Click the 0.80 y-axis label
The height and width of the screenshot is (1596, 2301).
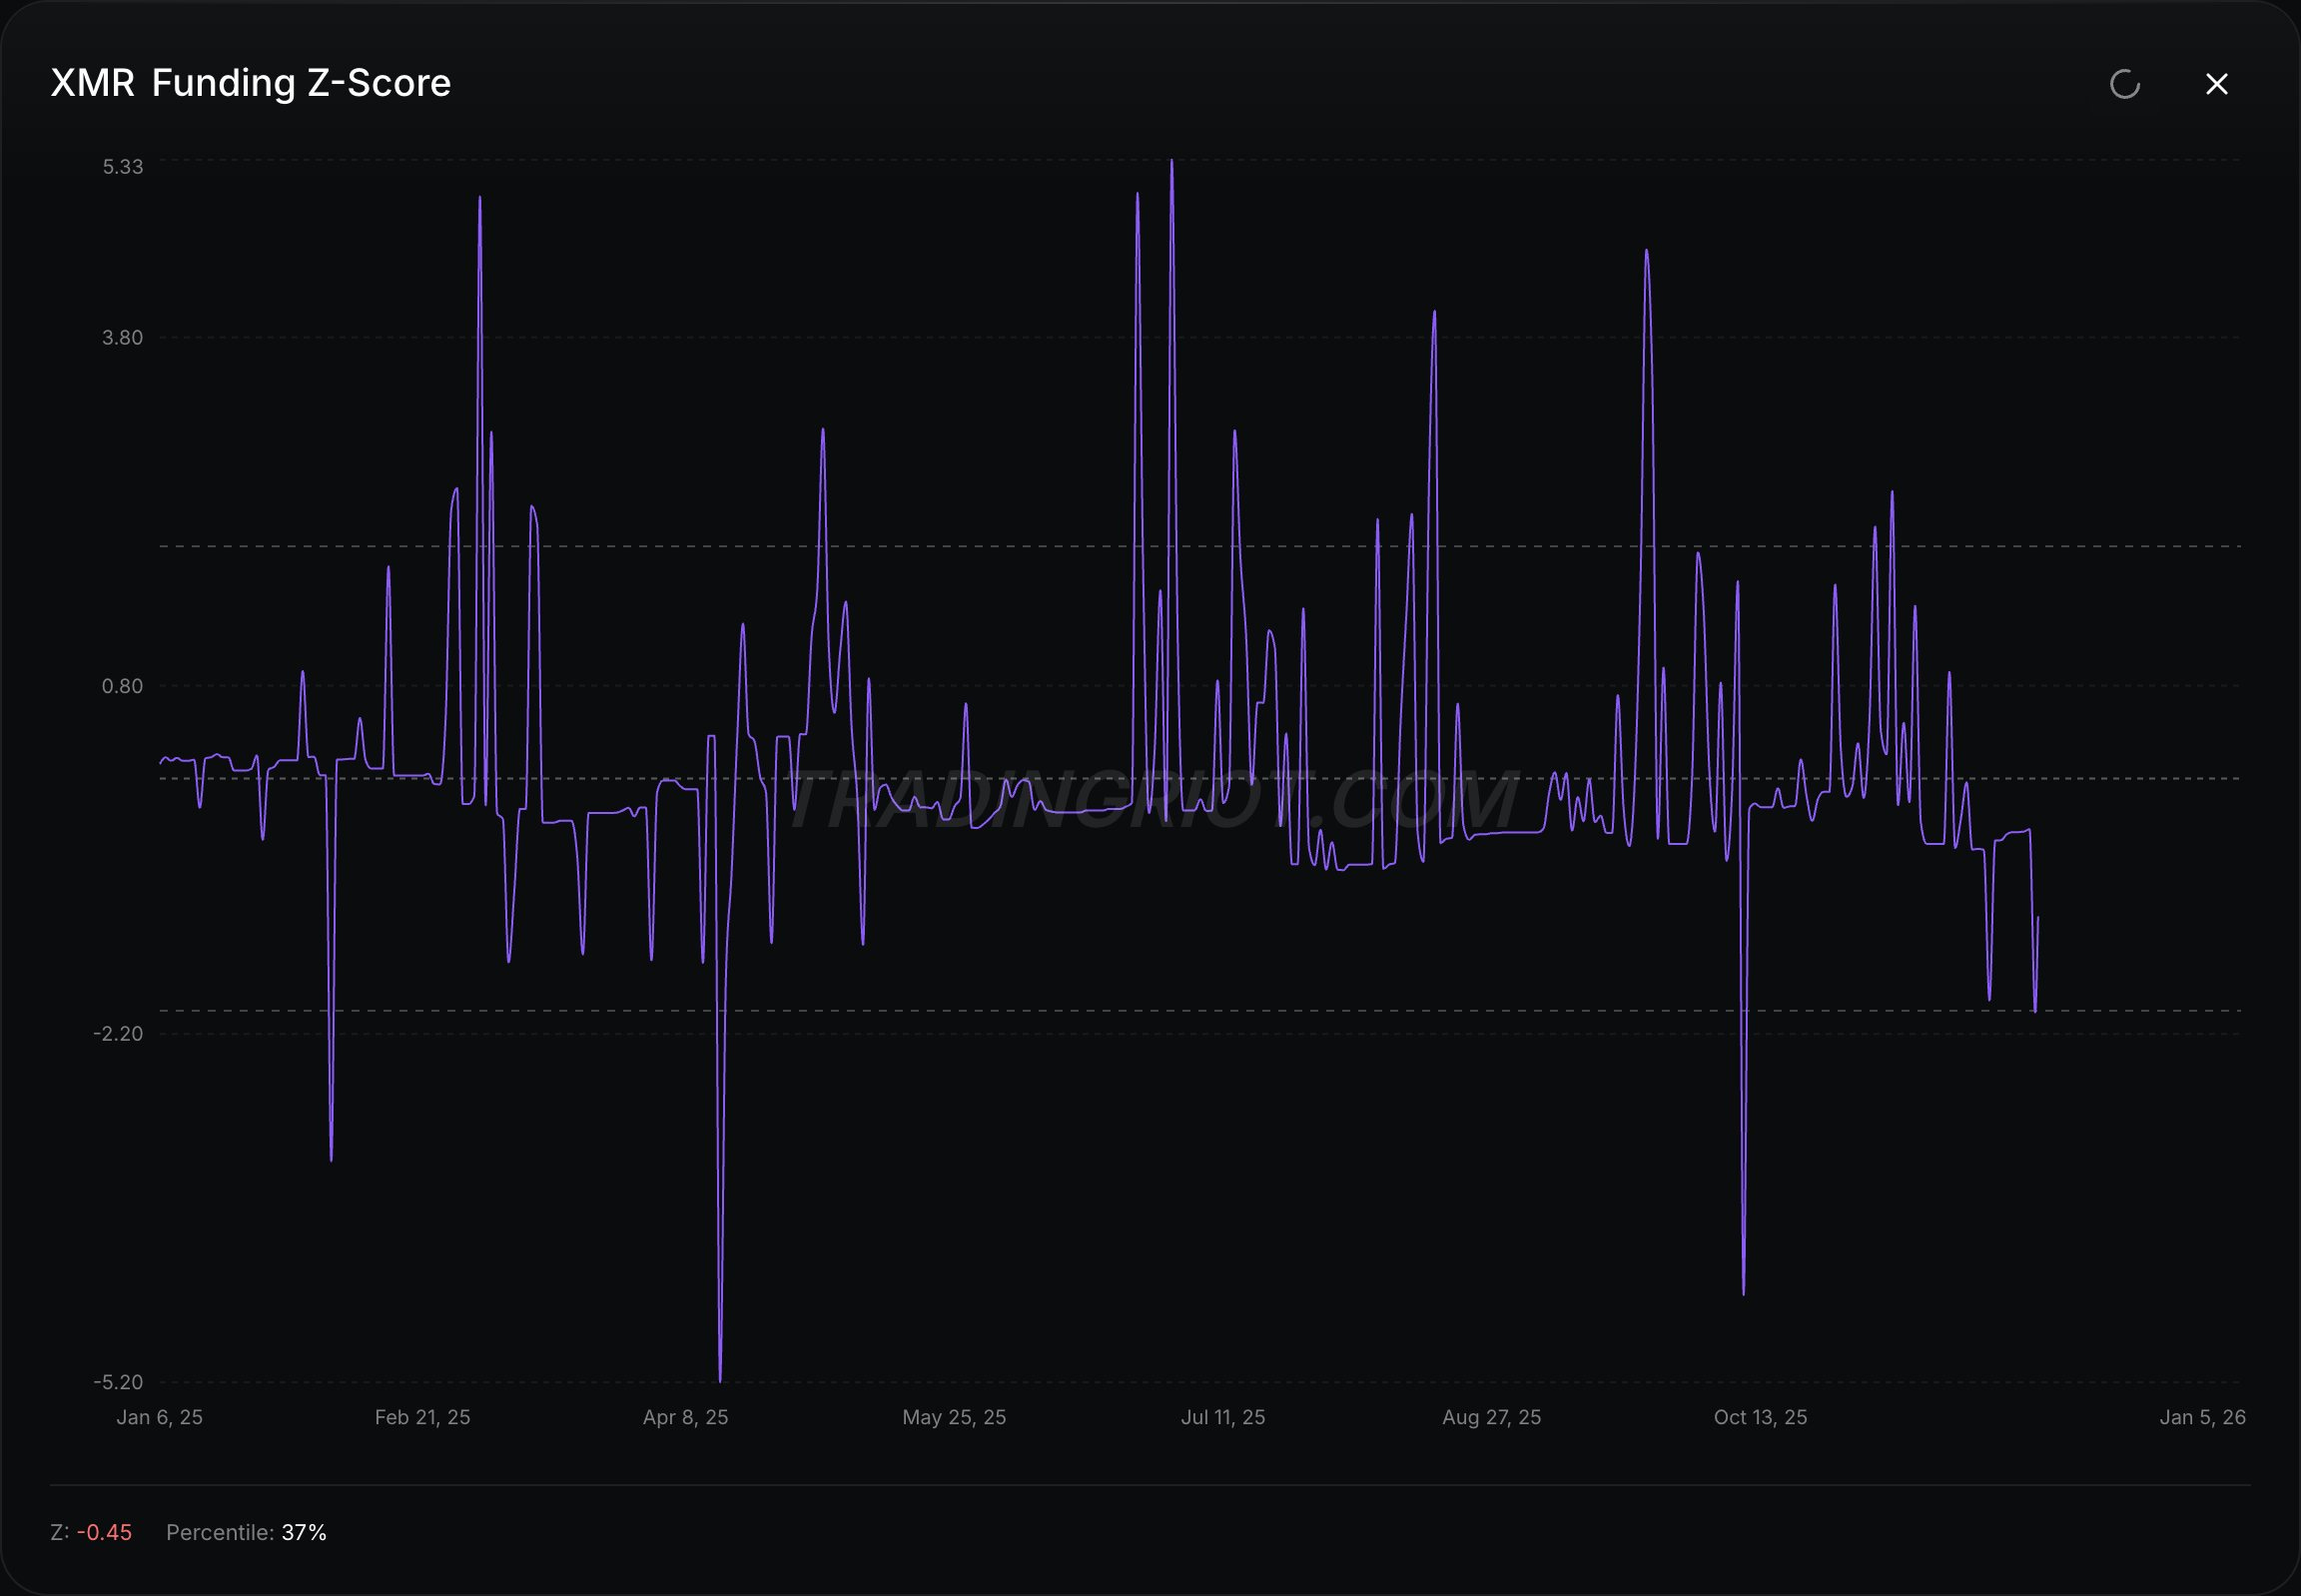pos(122,686)
